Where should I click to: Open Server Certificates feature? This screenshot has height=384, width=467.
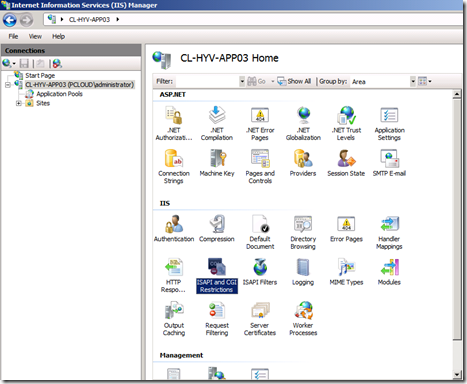click(260, 318)
